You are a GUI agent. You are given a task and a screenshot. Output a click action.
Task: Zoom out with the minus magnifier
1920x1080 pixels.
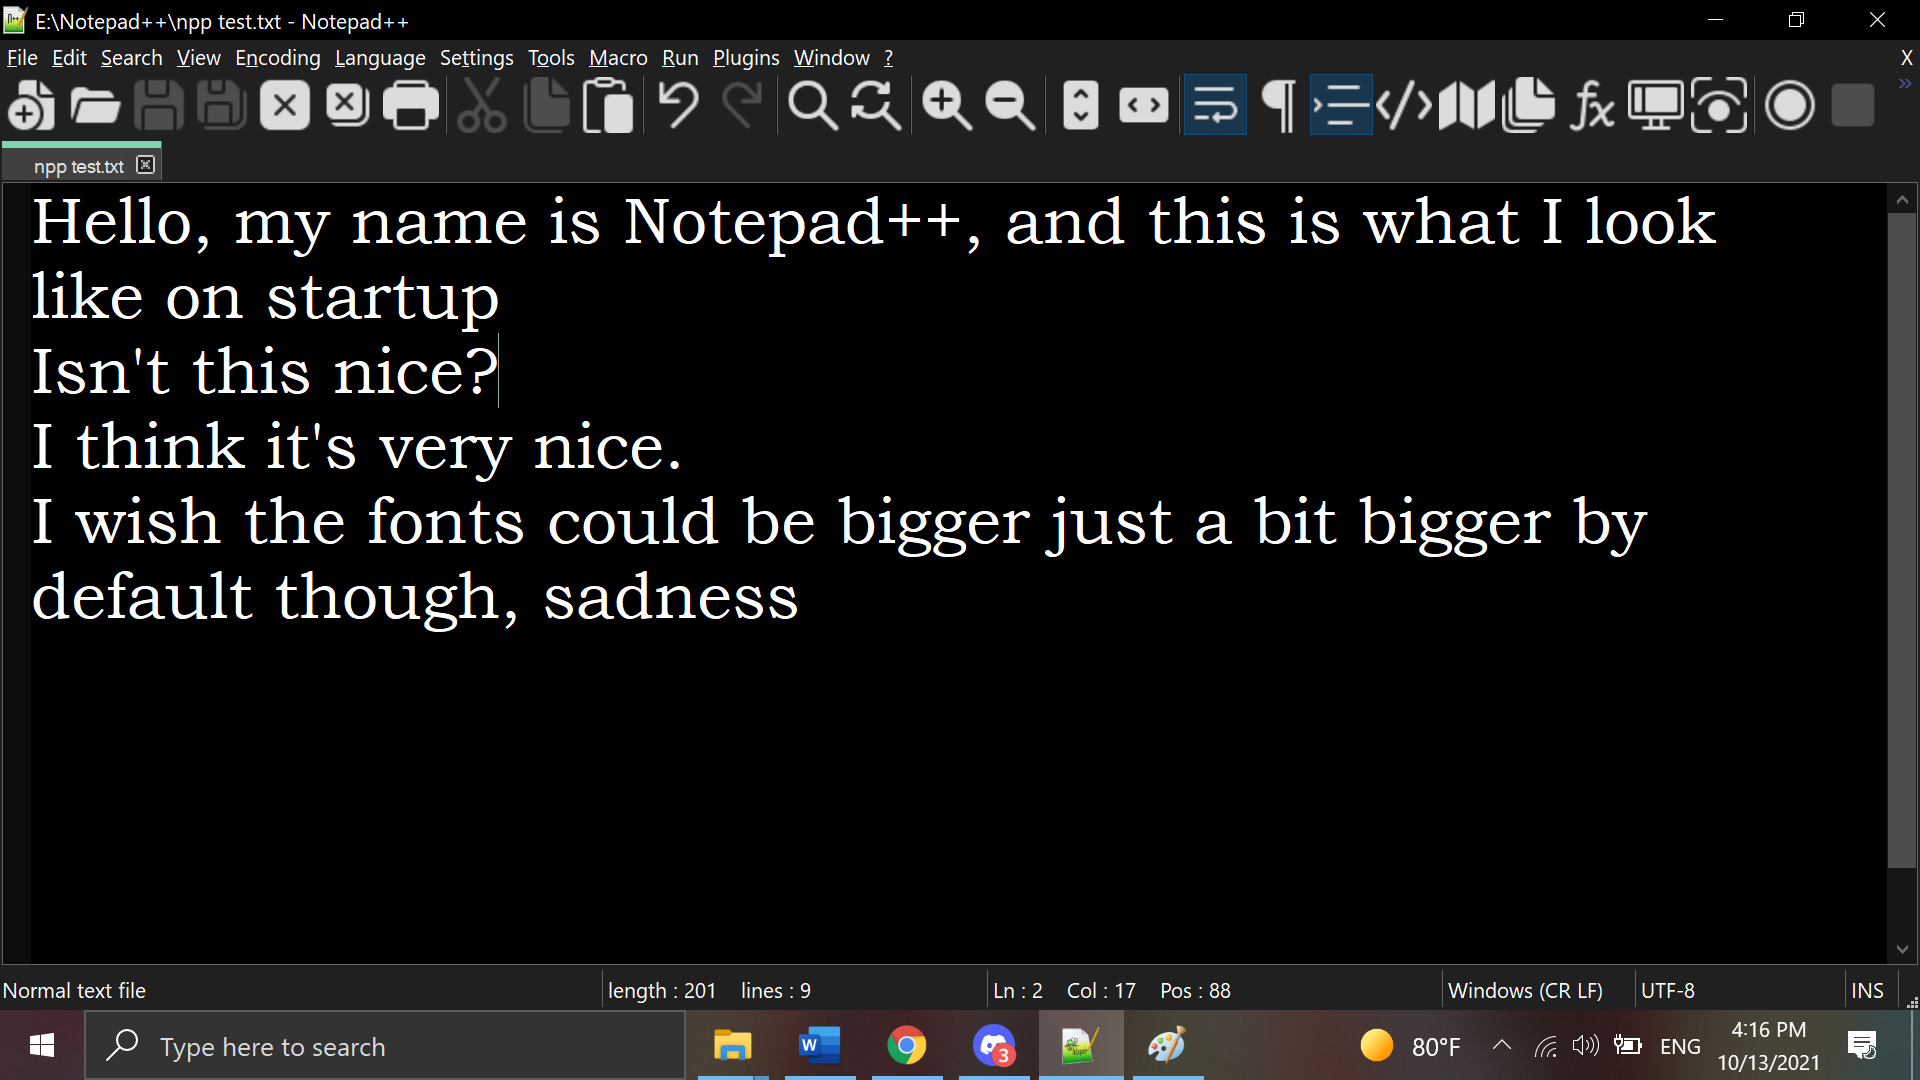(1010, 105)
